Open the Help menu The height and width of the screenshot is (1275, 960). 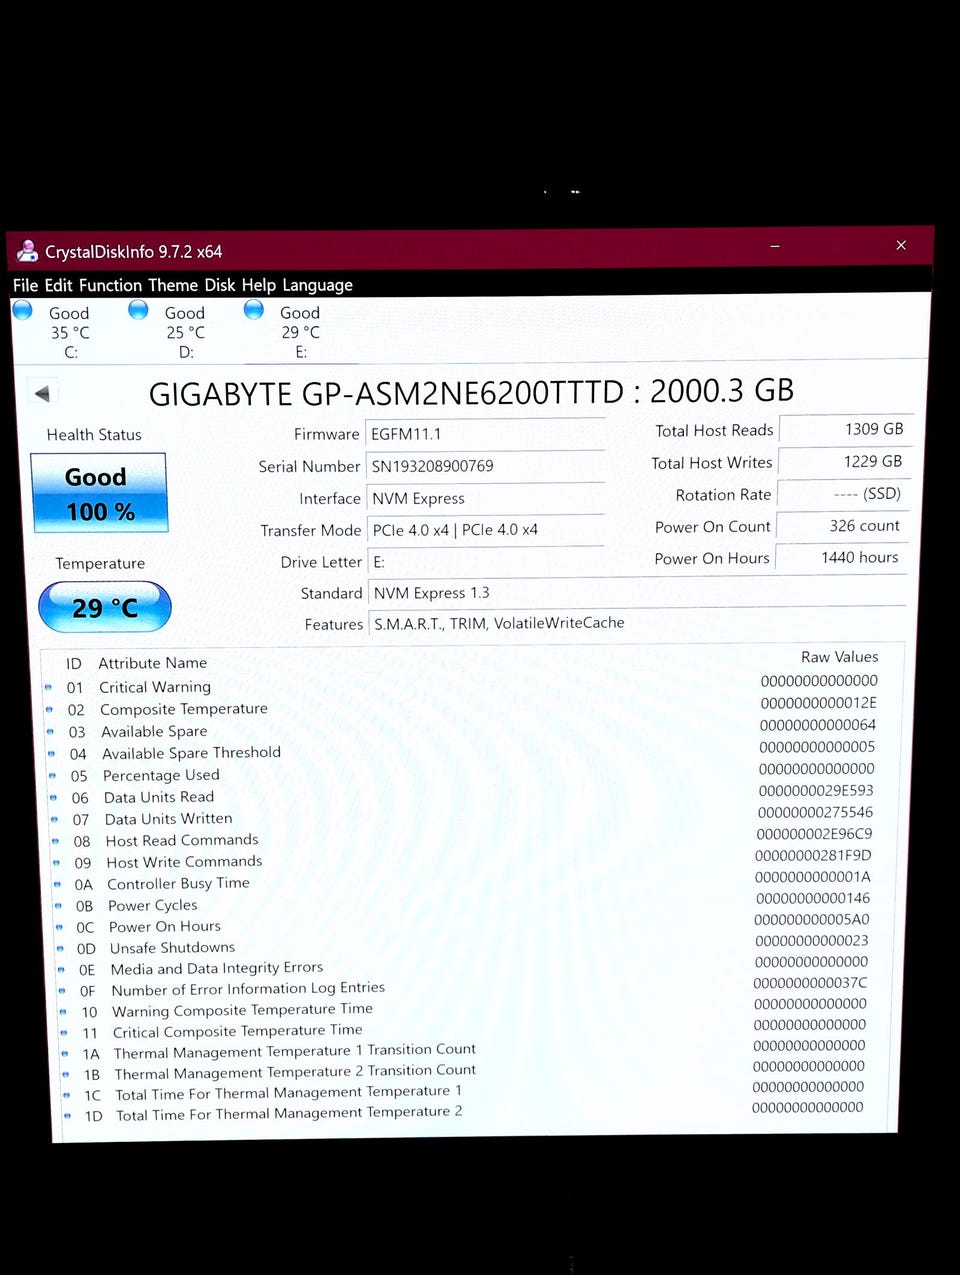(x=258, y=285)
